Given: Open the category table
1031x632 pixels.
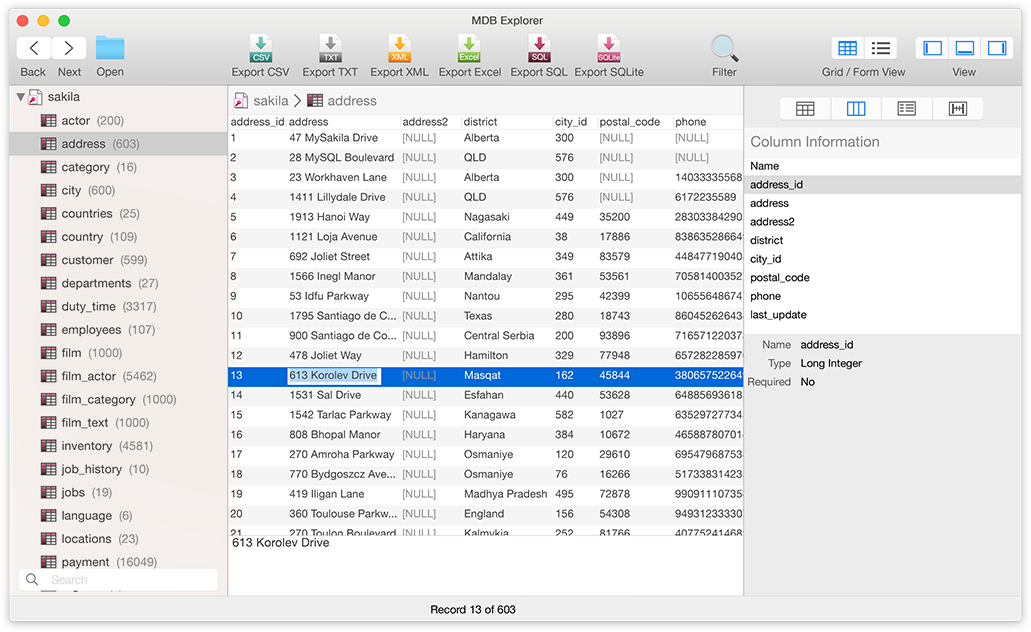Looking at the screenshot, I should [118, 167].
